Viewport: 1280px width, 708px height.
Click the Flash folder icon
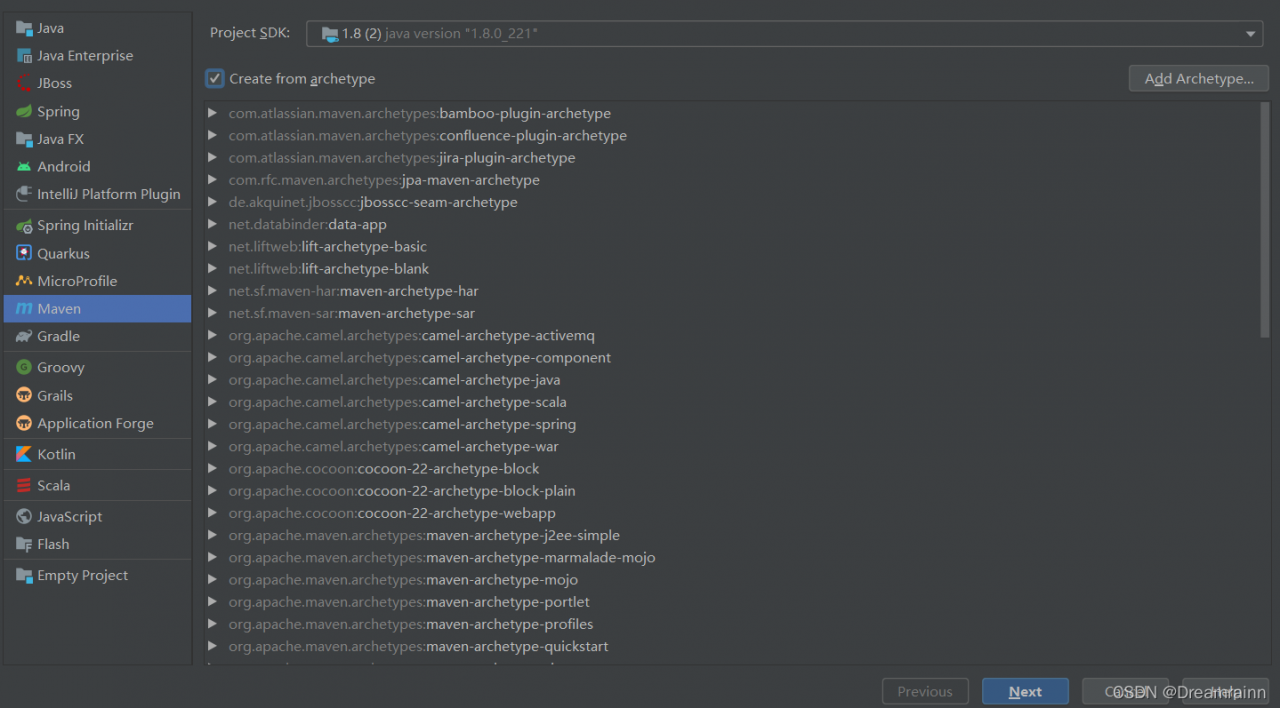(24, 544)
